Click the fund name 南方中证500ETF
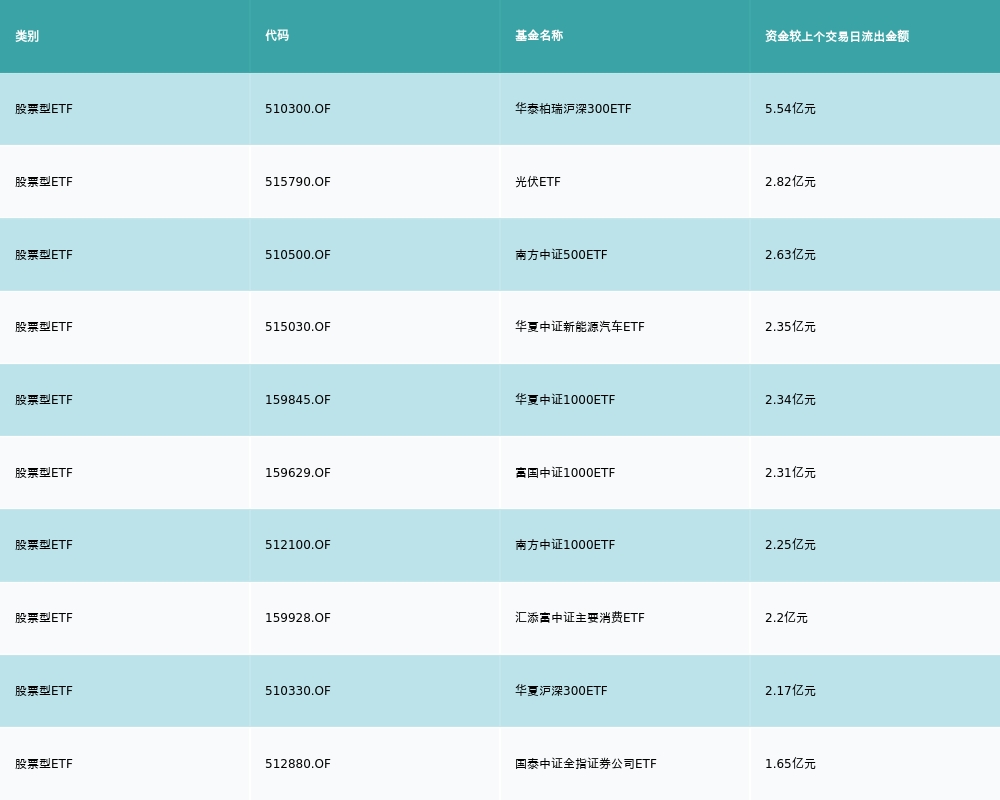The image size is (1000, 800). (561, 255)
